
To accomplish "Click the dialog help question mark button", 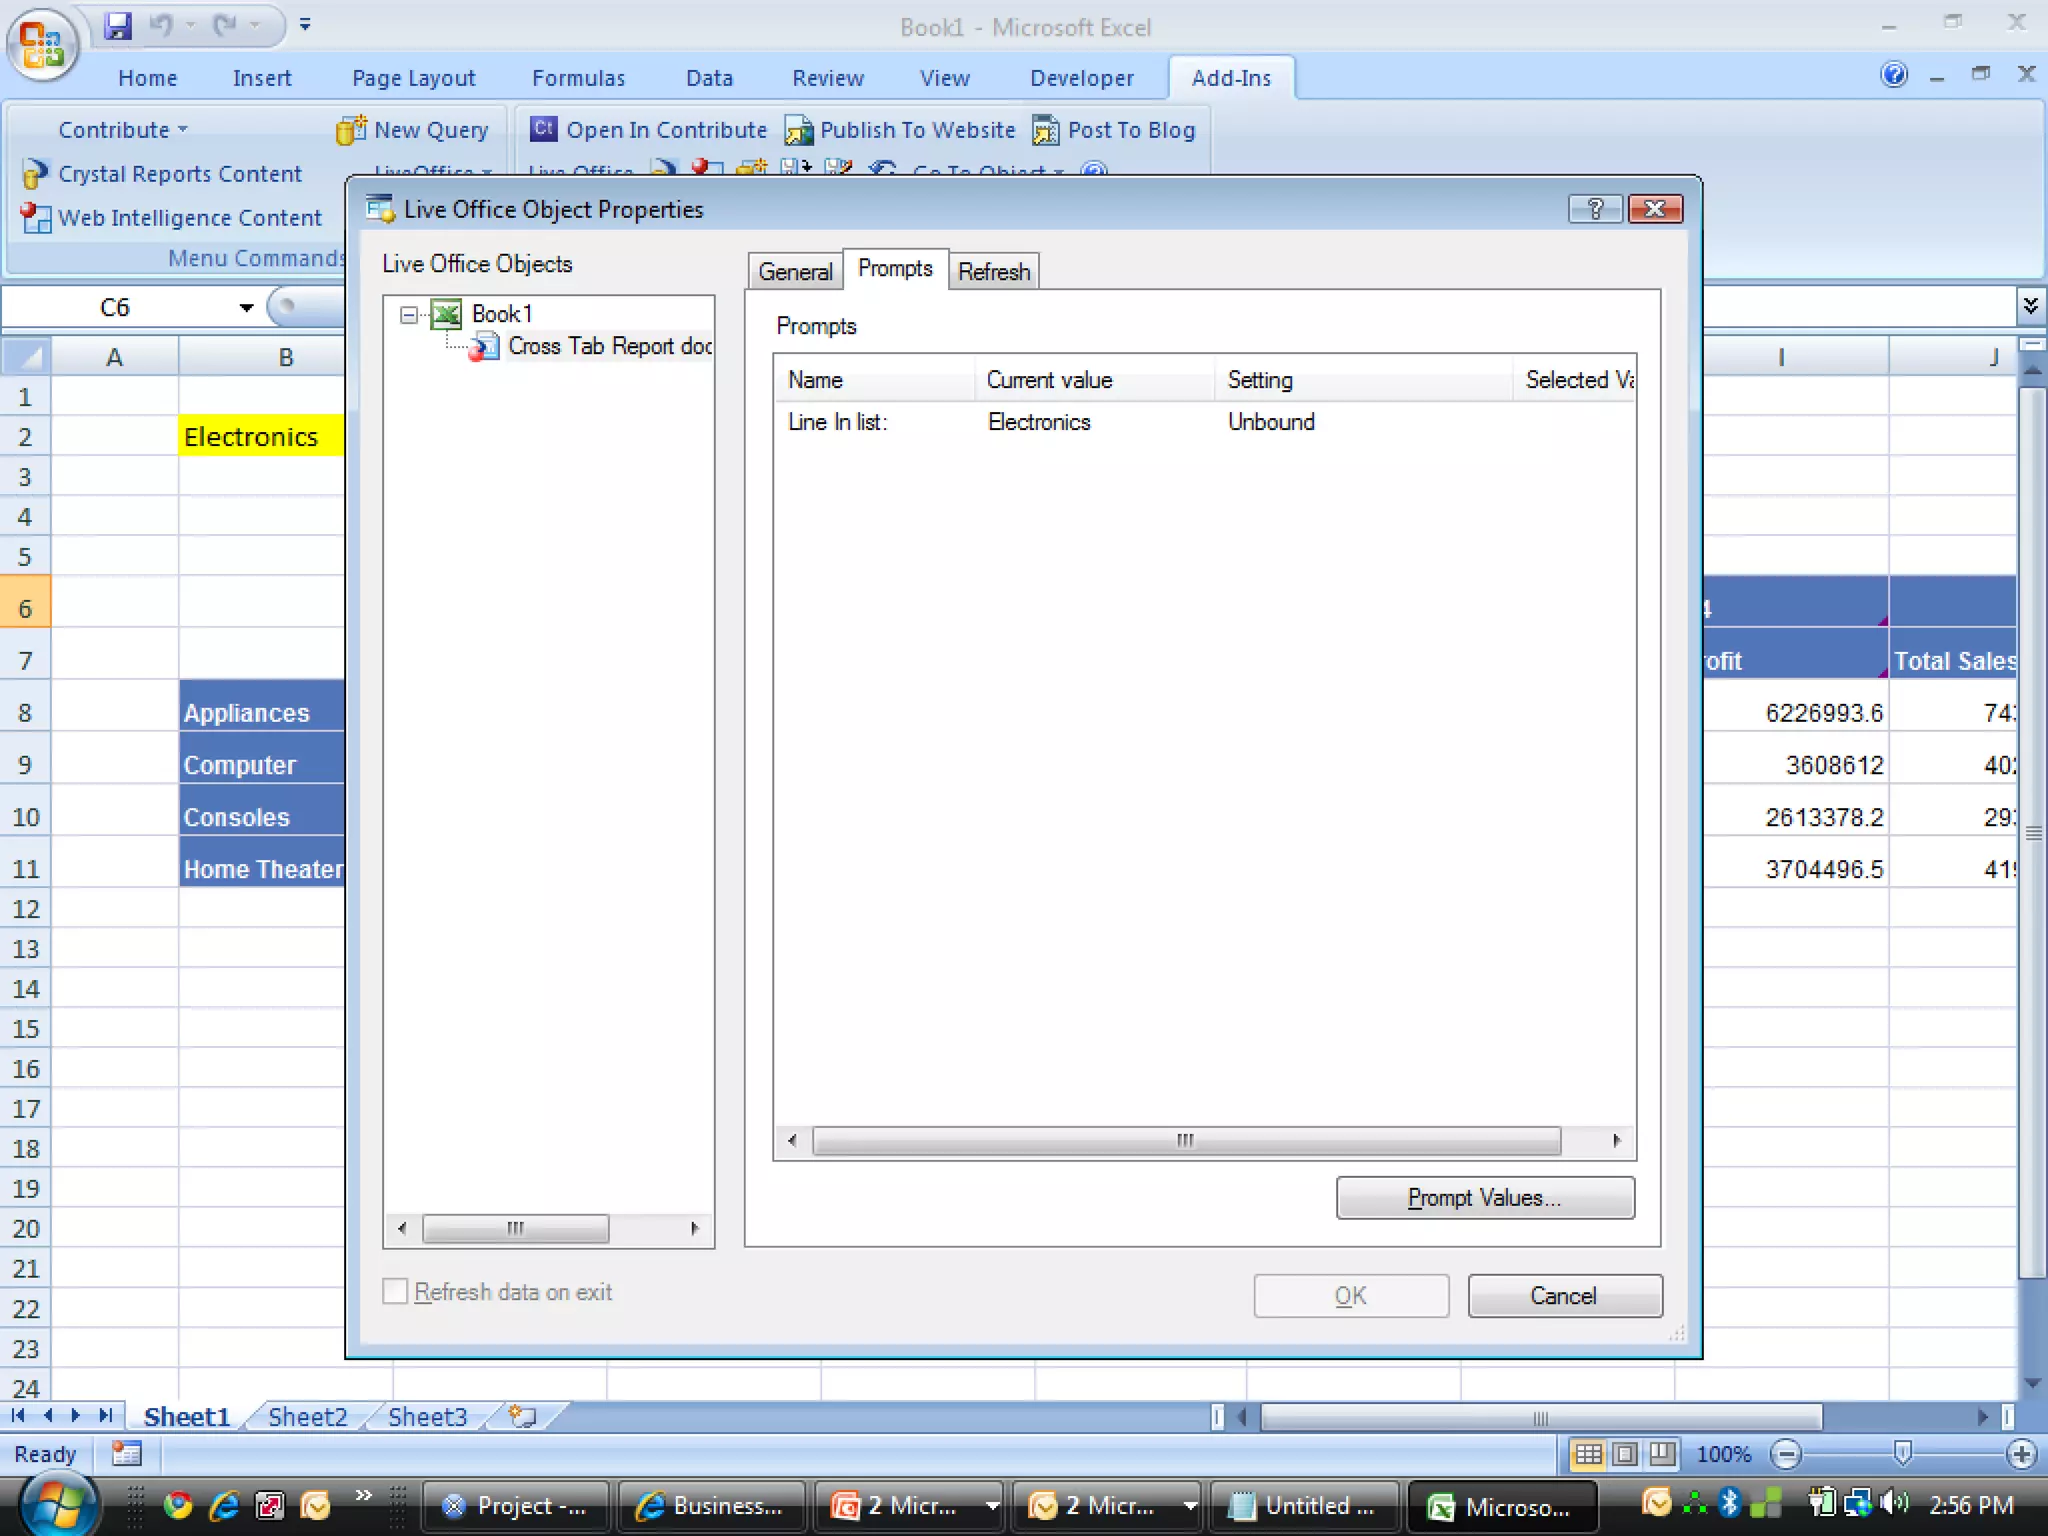I will click(x=1595, y=209).
